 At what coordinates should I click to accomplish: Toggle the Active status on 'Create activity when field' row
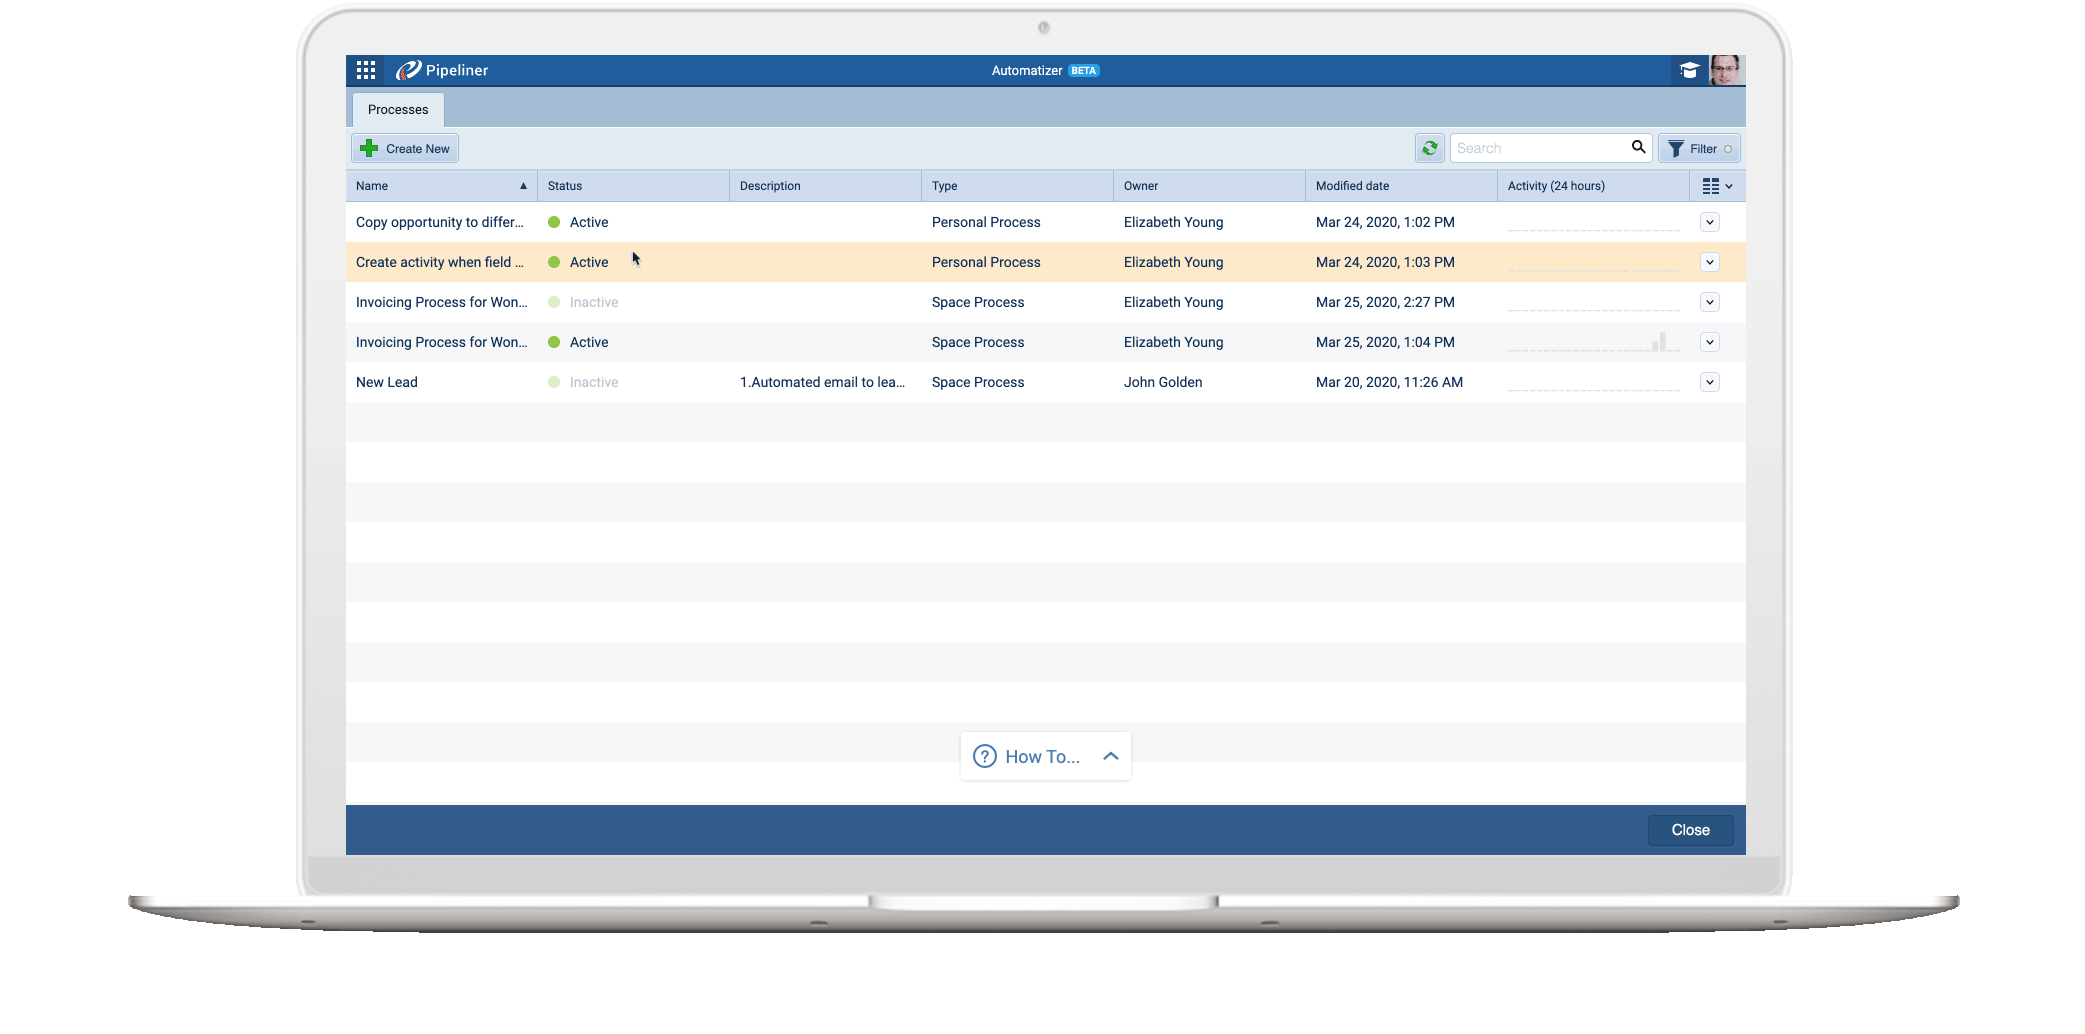tap(554, 262)
